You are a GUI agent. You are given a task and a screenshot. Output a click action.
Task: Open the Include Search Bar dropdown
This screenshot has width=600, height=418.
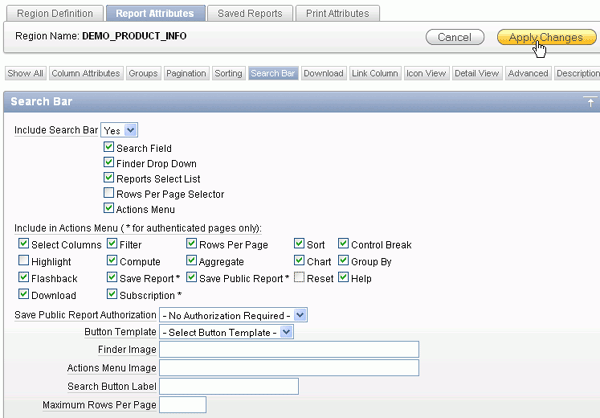119,130
